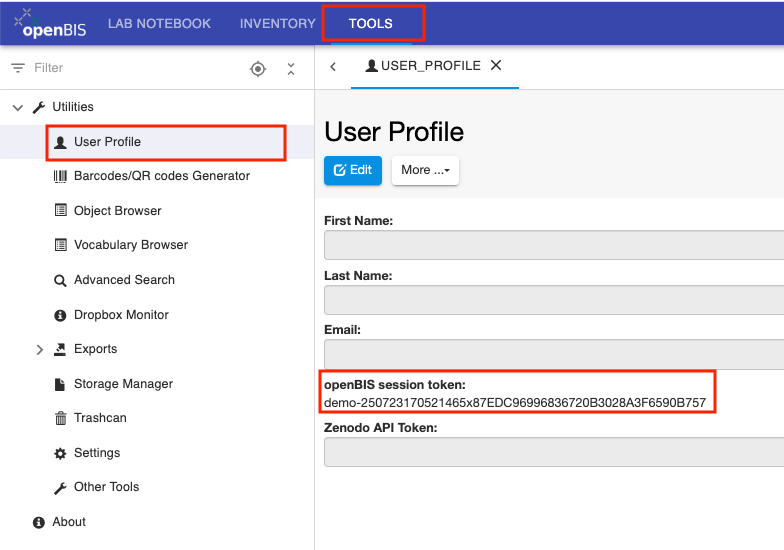This screenshot has width=784, height=550.
Task: Select User Profile in sidebar
Action: click(107, 142)
